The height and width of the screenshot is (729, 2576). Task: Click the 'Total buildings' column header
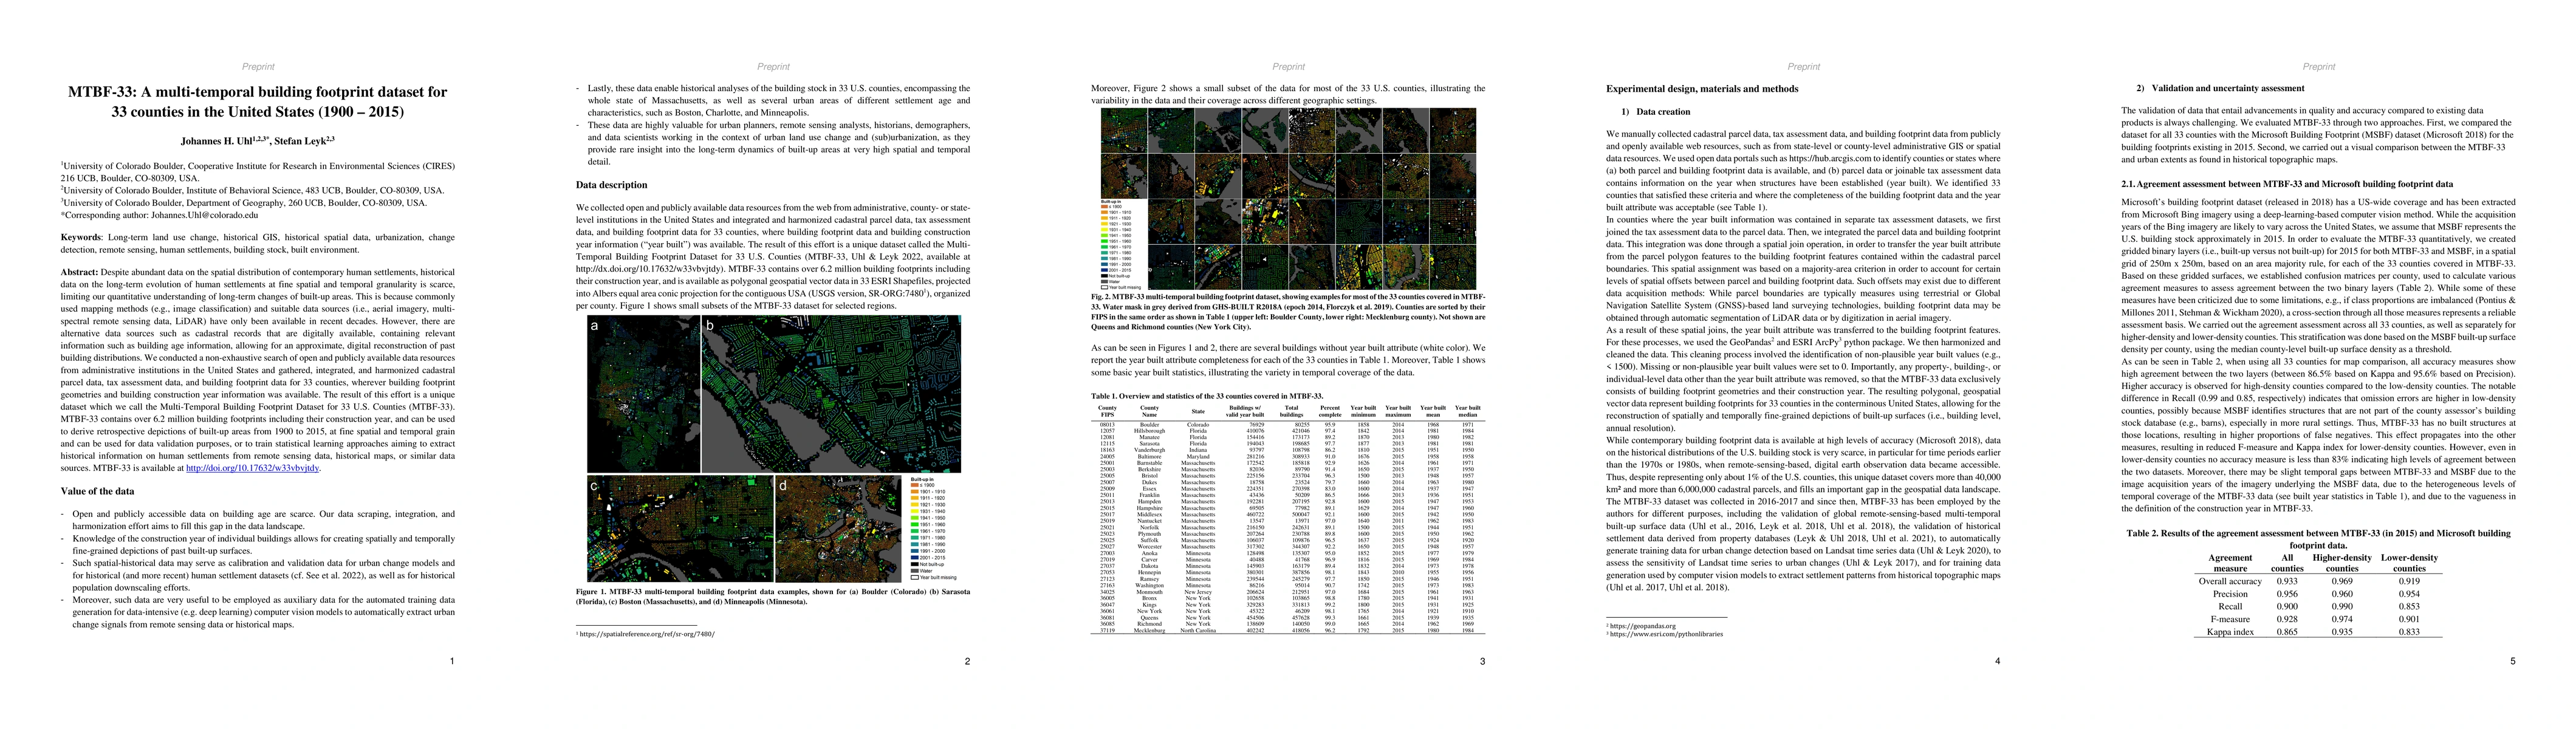[1292, 410]
